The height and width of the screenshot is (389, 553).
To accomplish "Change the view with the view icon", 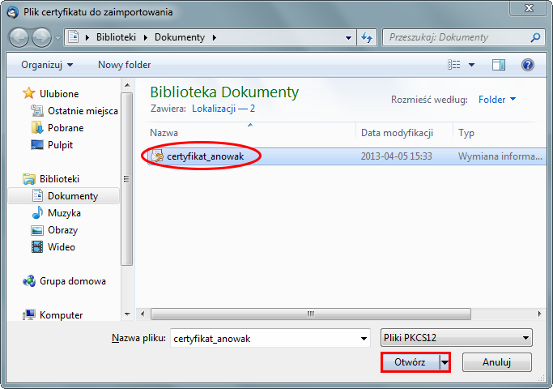I will [x=454, y=65].
